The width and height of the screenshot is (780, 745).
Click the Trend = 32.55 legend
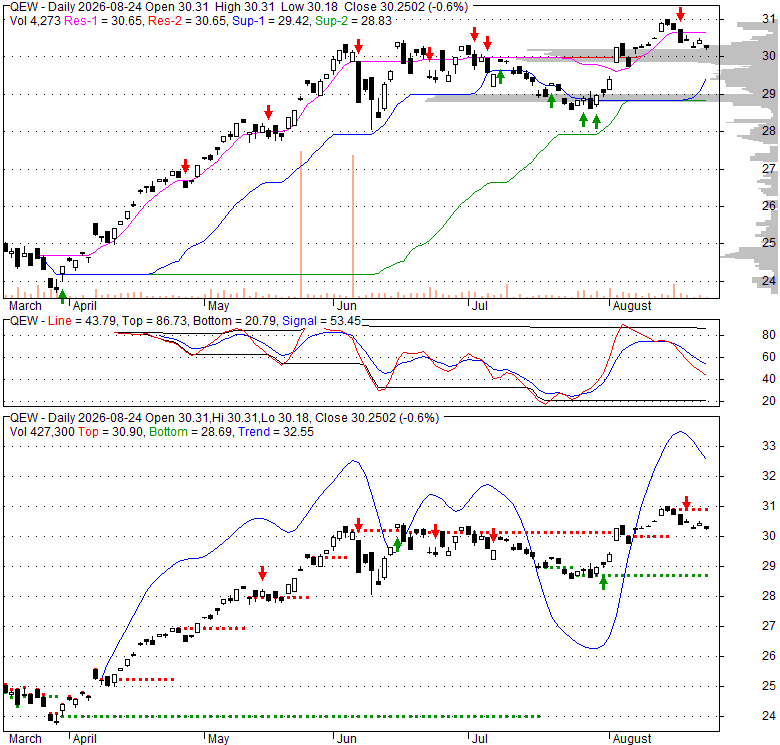(276, 432)
